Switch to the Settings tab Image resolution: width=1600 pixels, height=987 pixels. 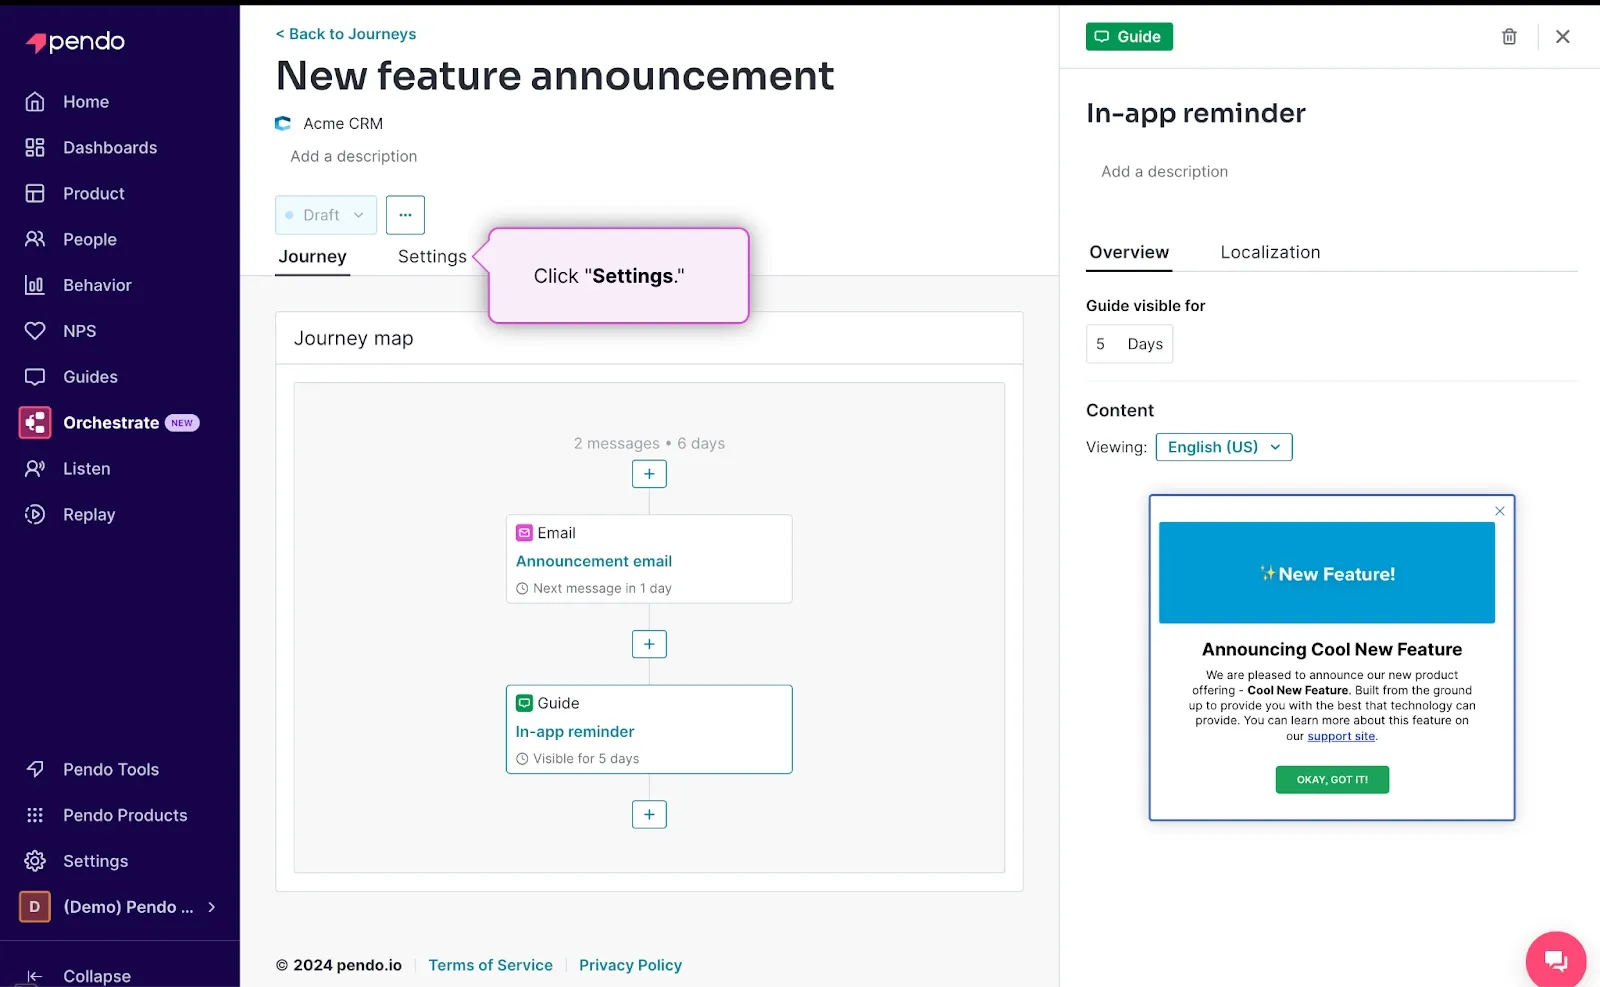click(432, 257)
